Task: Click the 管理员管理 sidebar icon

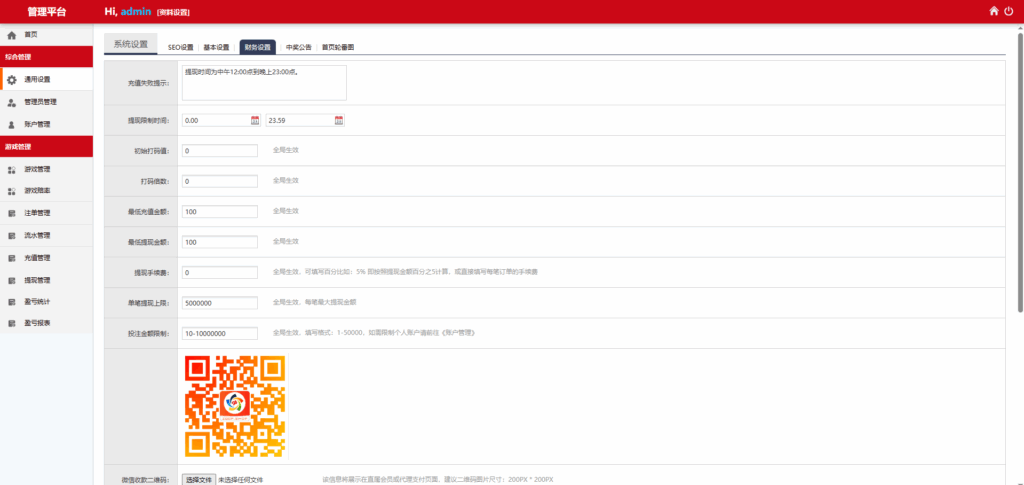Action: coord(11,102)
